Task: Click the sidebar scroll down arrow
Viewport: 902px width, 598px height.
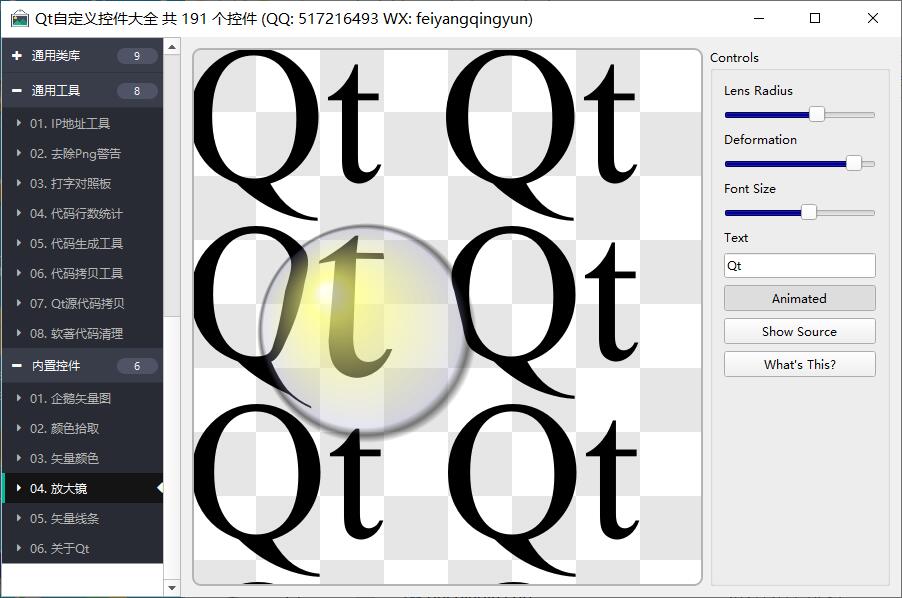Action: (172, 589)
